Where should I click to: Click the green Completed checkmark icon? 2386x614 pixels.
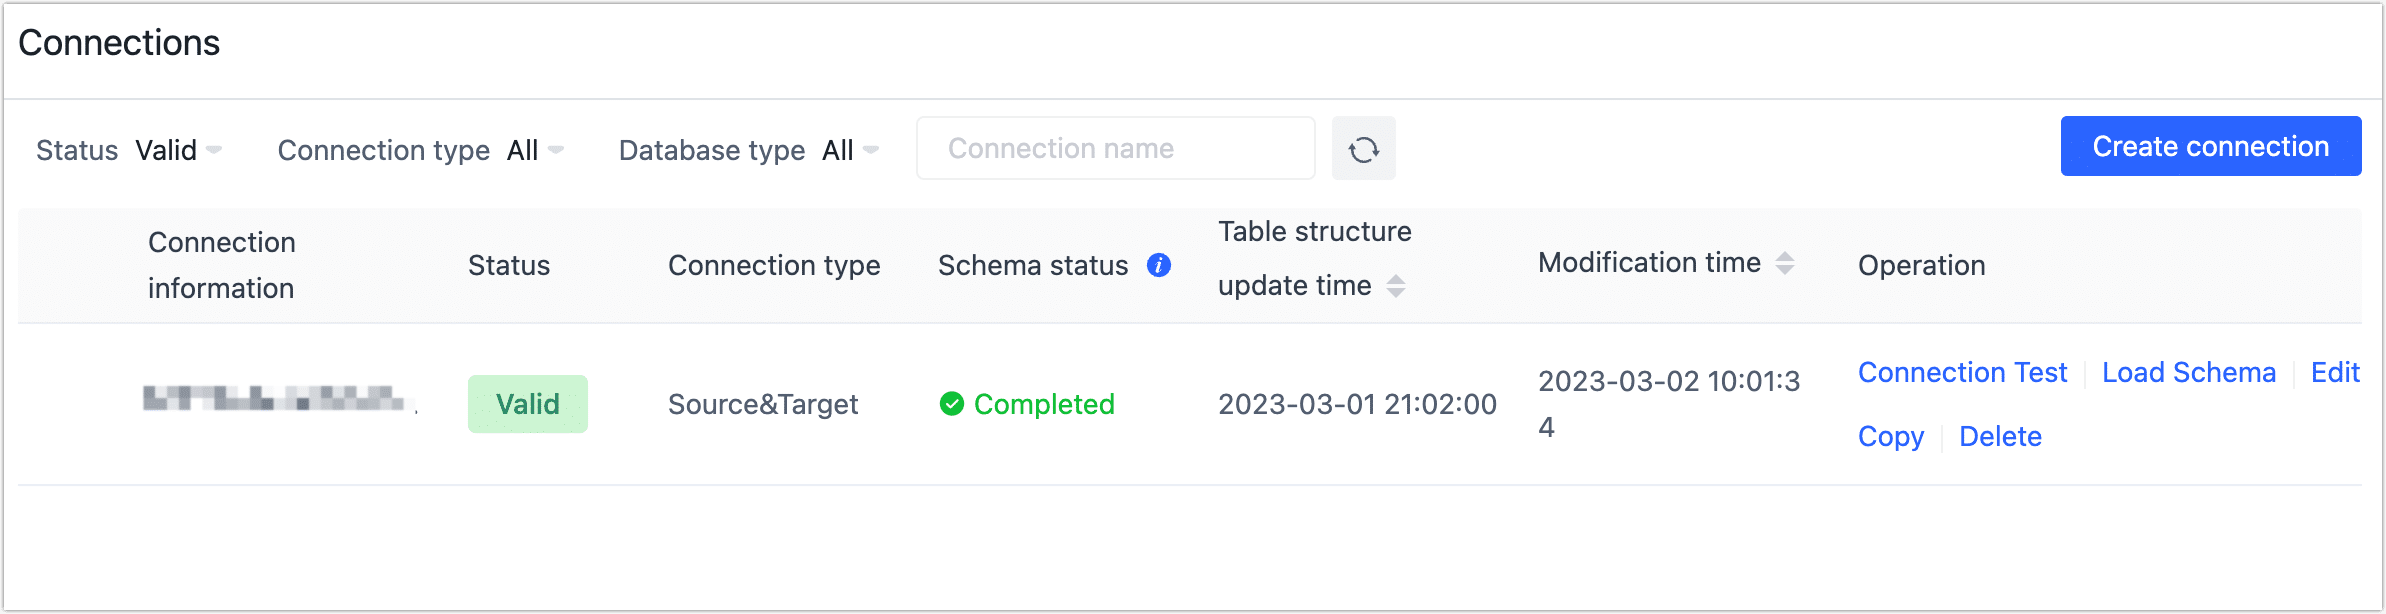coord(951,404)
